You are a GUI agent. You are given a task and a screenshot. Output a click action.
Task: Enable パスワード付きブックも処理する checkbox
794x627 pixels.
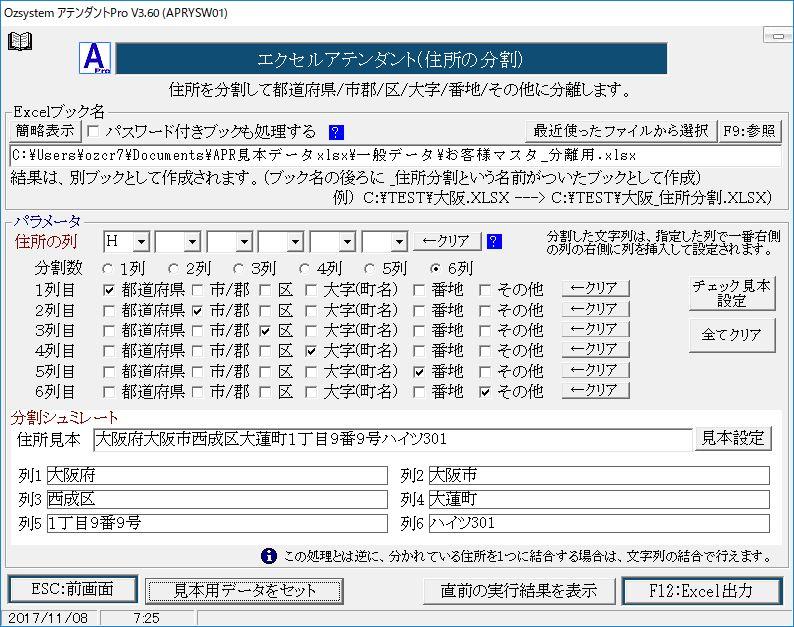point(93,131)
